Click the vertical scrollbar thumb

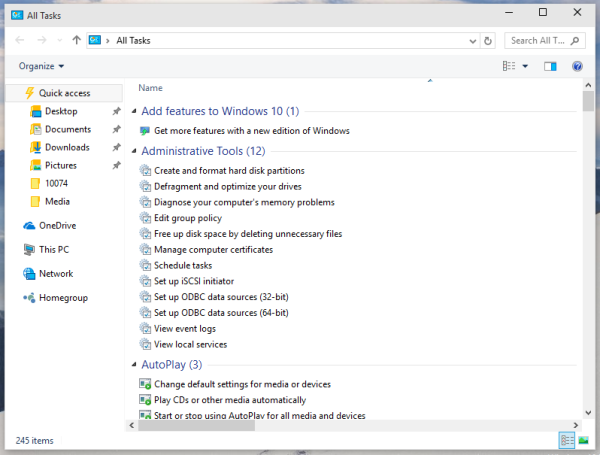tap(588, 101)
